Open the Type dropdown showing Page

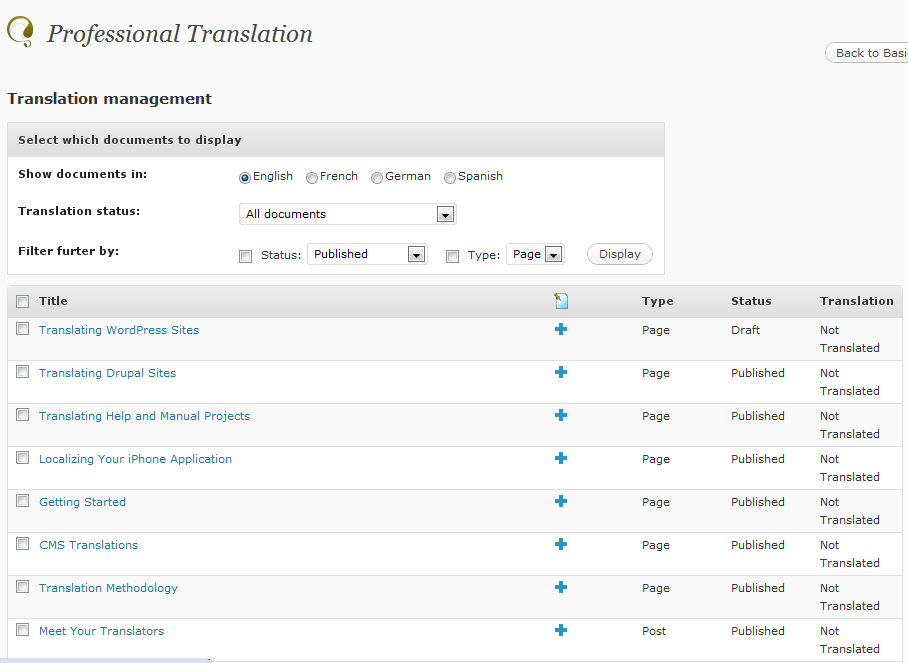535,254
